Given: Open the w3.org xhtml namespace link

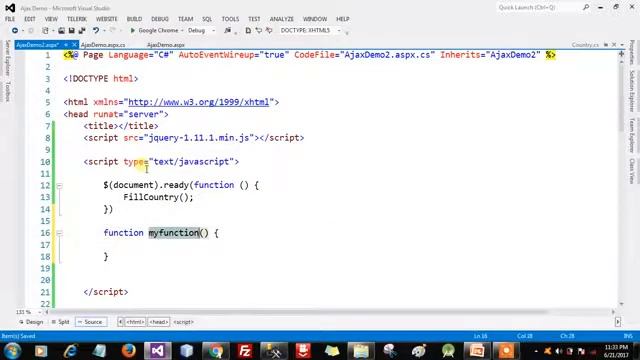Looking at the screenshot, I should pos(199,102).
